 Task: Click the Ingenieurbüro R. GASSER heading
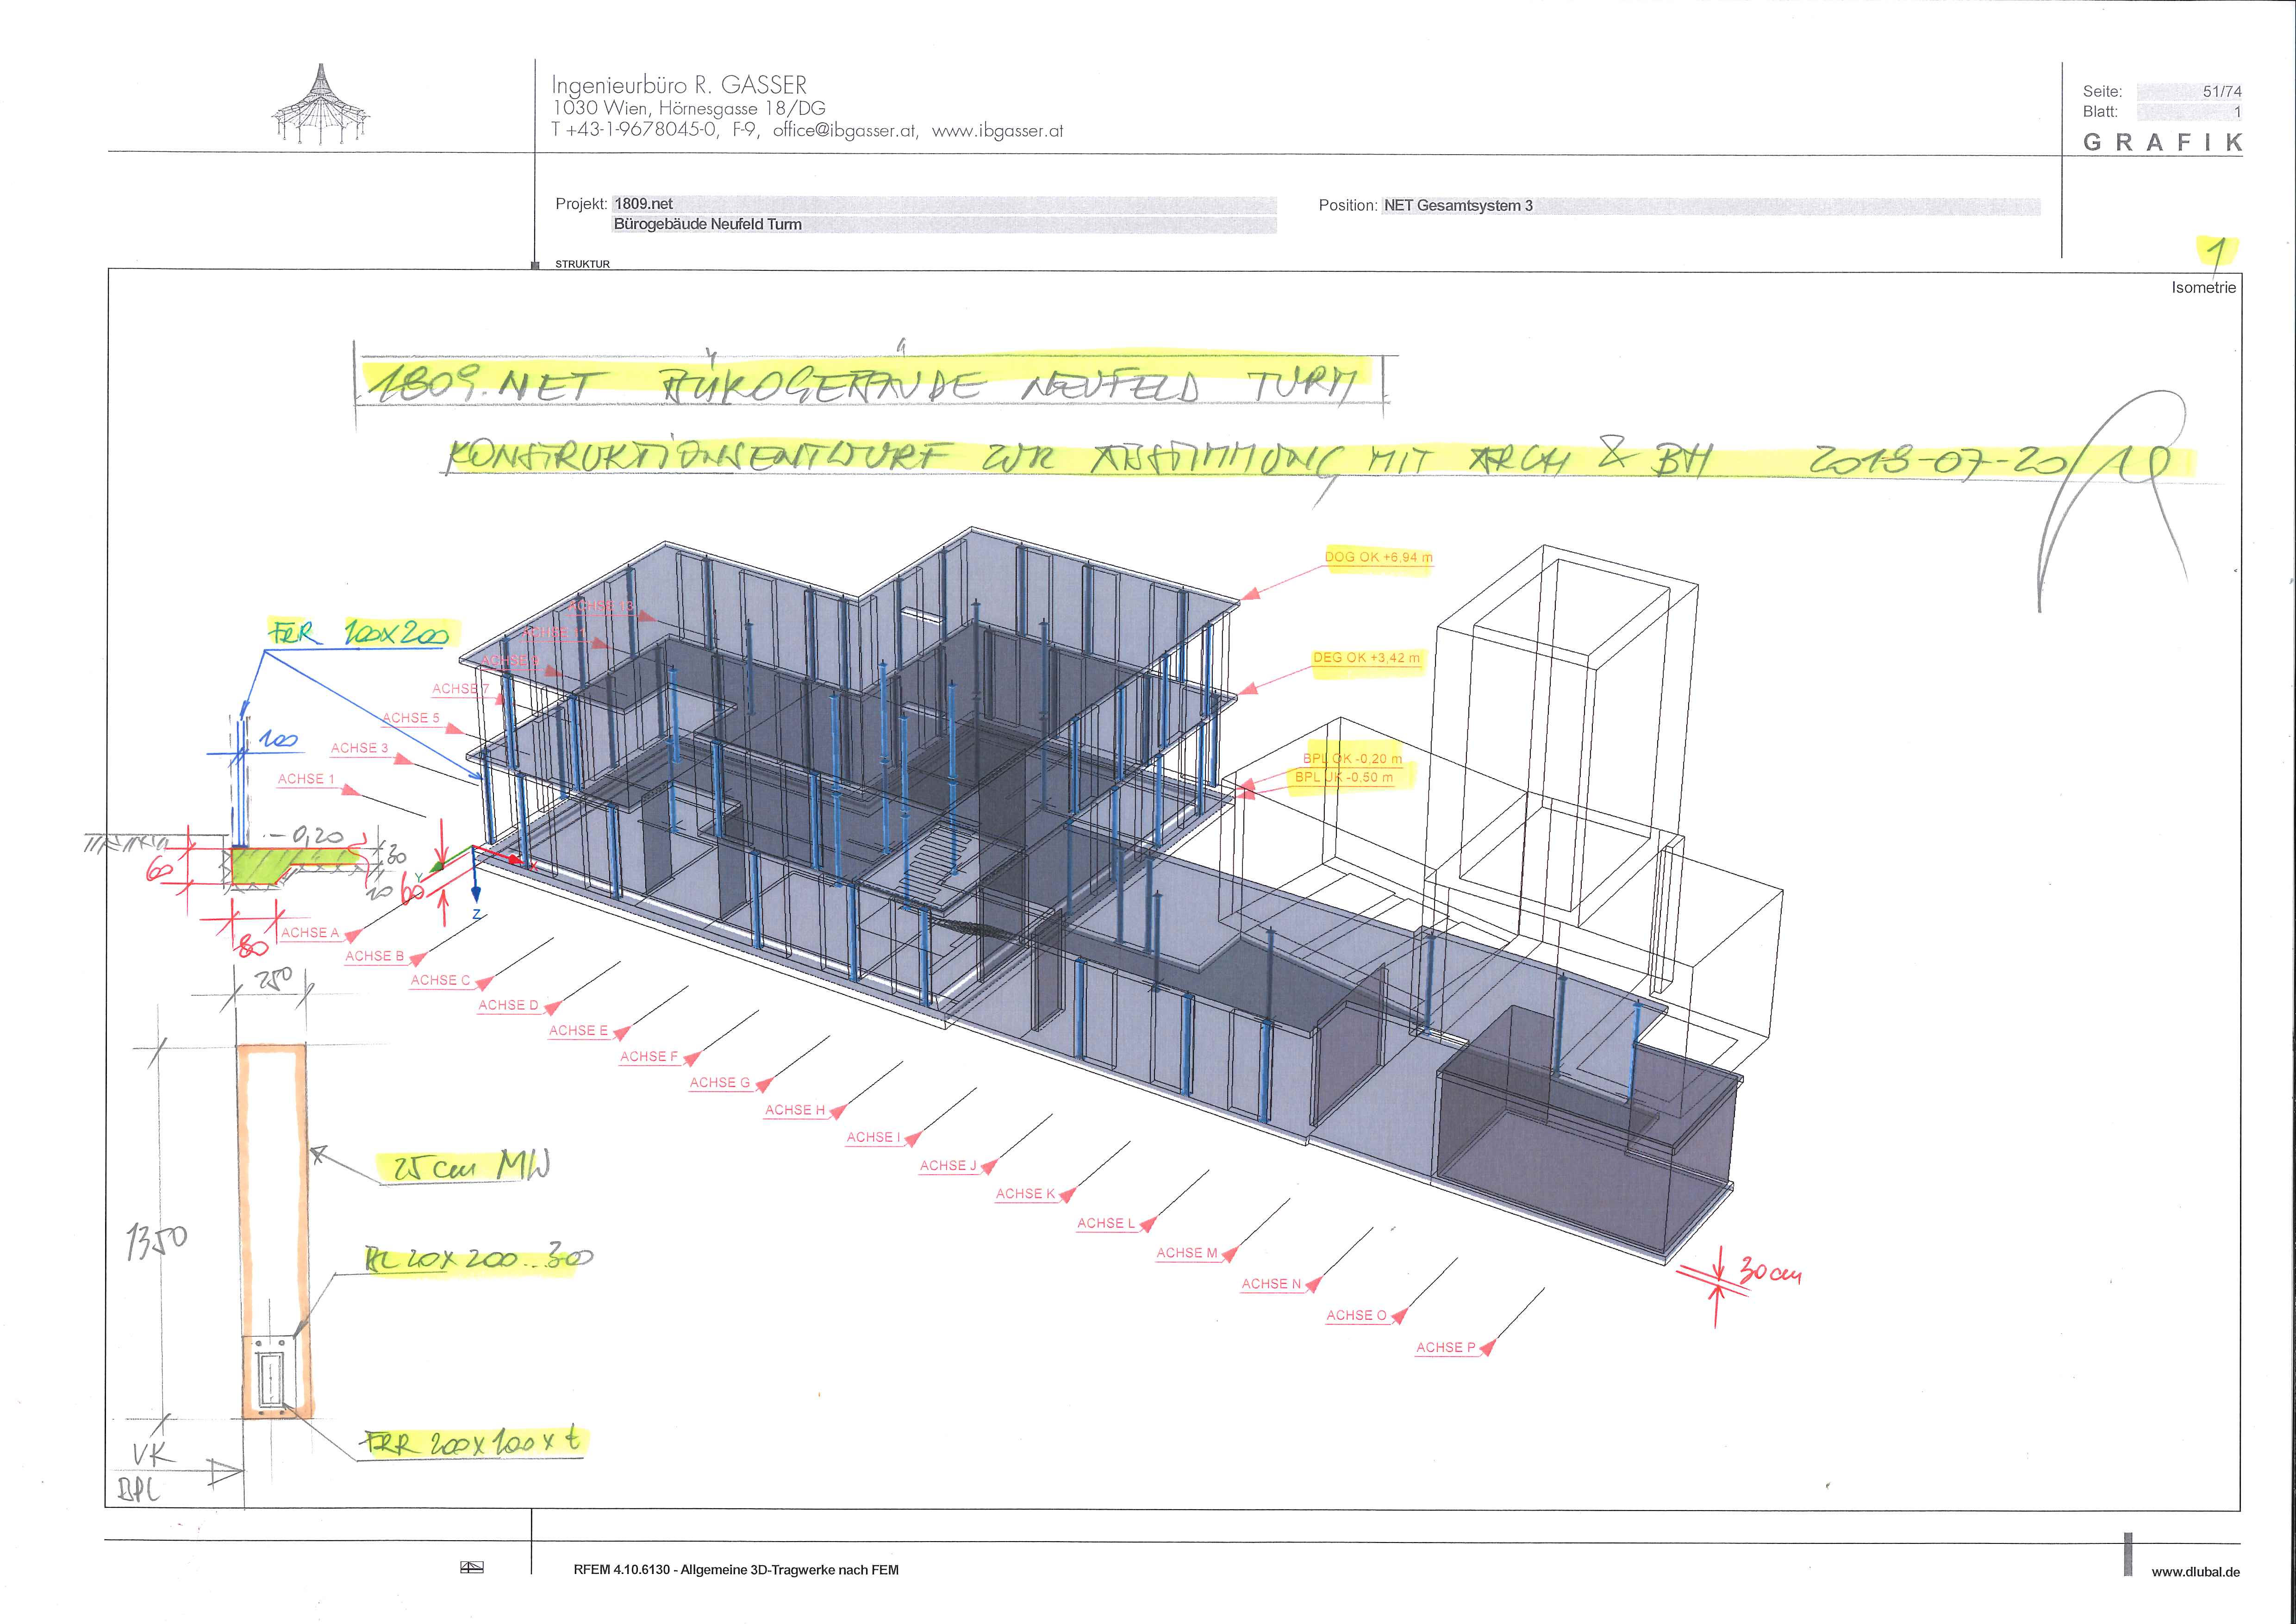679,85
